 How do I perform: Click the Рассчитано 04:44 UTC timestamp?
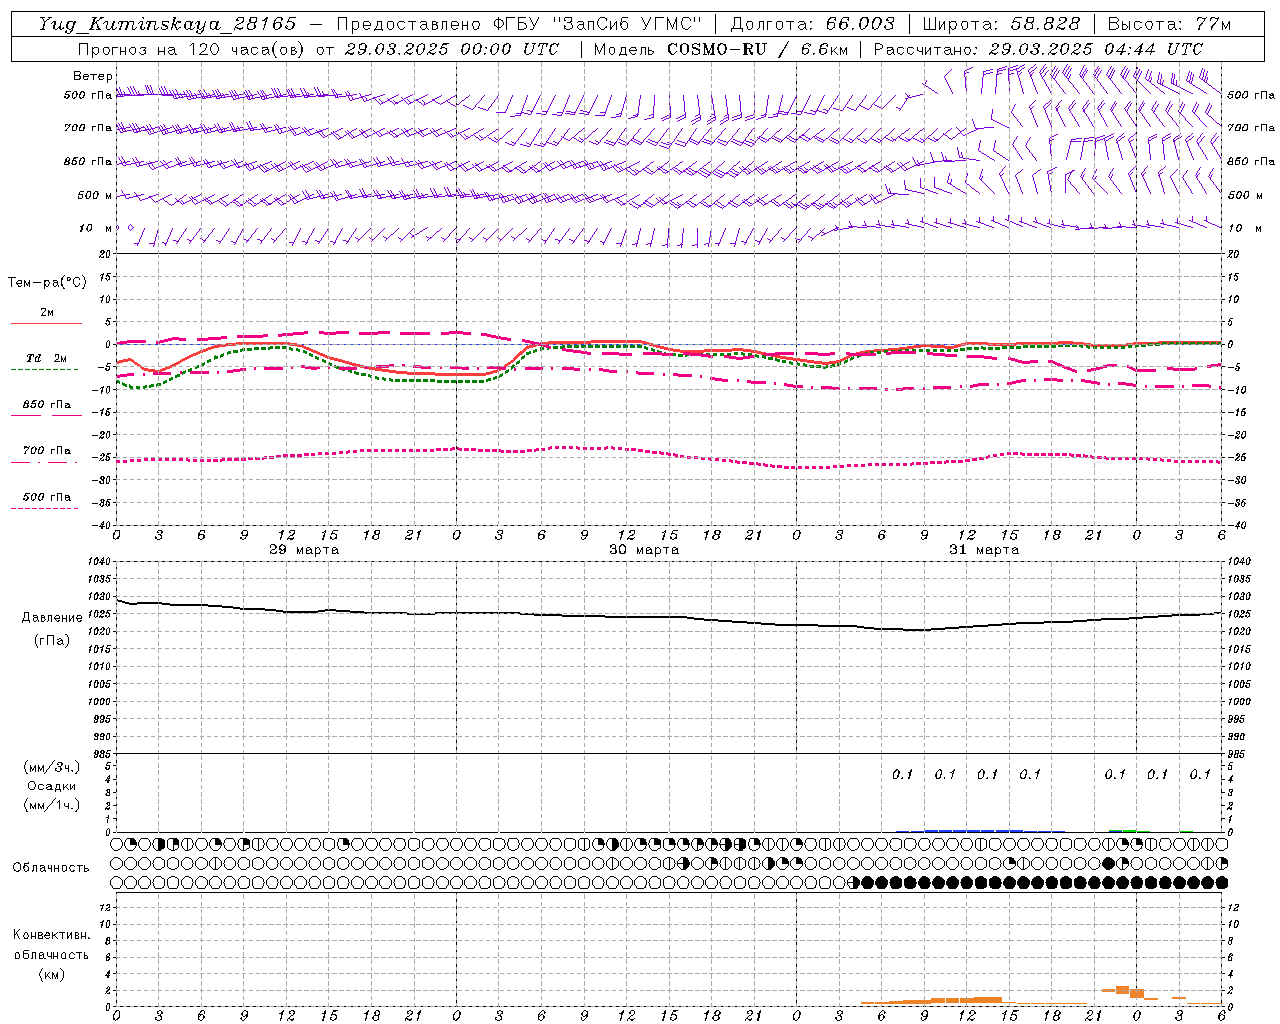click(1038, 49)
